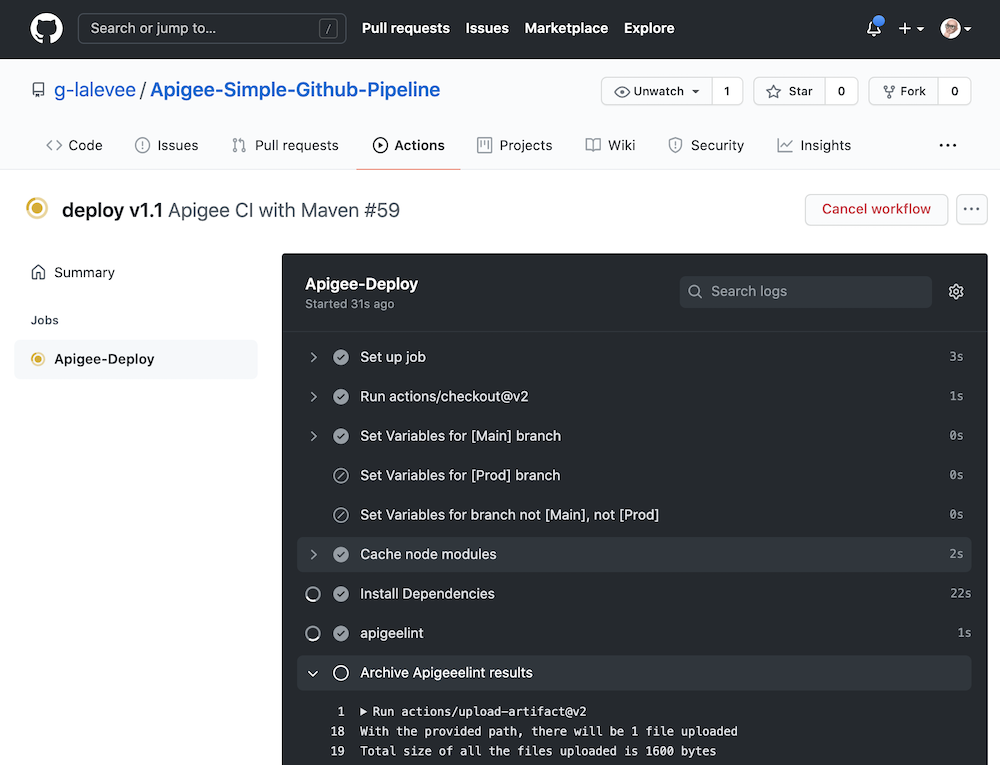Click Issues in the top navbar
This screenshot has width=1000, height=765.
point(487,28)
